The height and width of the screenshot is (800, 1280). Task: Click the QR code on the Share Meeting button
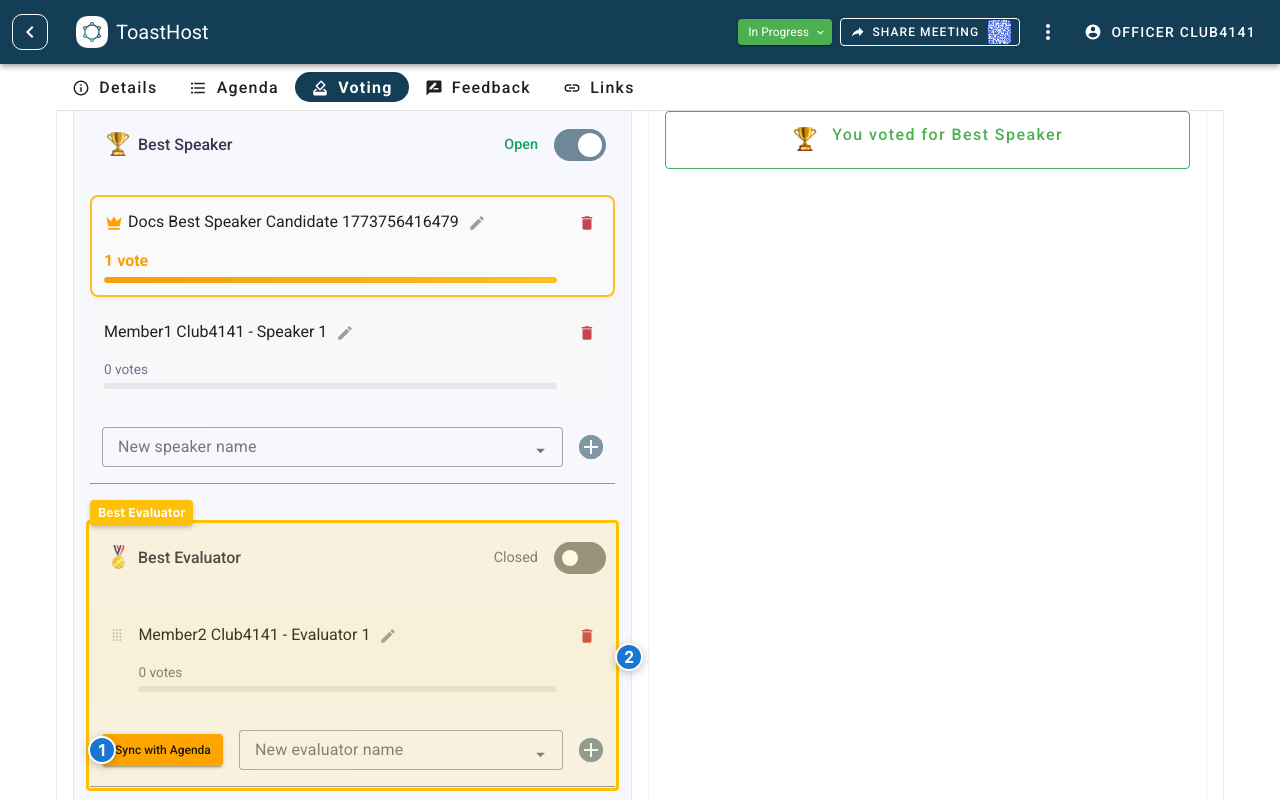[x=999, y=31]
